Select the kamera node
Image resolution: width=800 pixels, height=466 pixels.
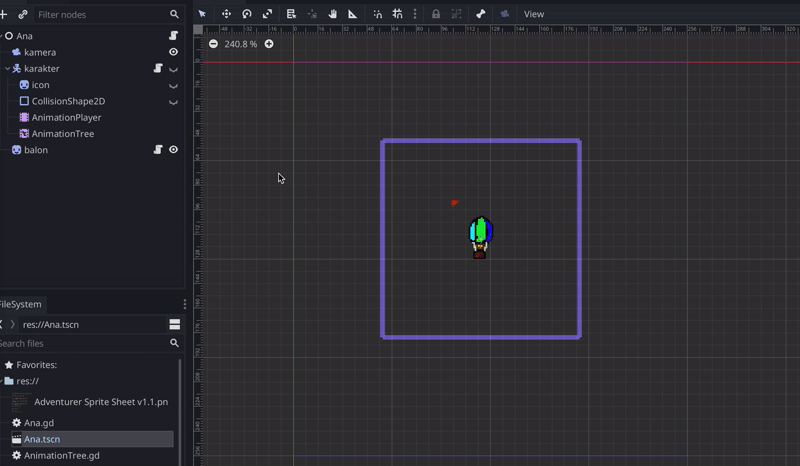(x=40, y=52)
